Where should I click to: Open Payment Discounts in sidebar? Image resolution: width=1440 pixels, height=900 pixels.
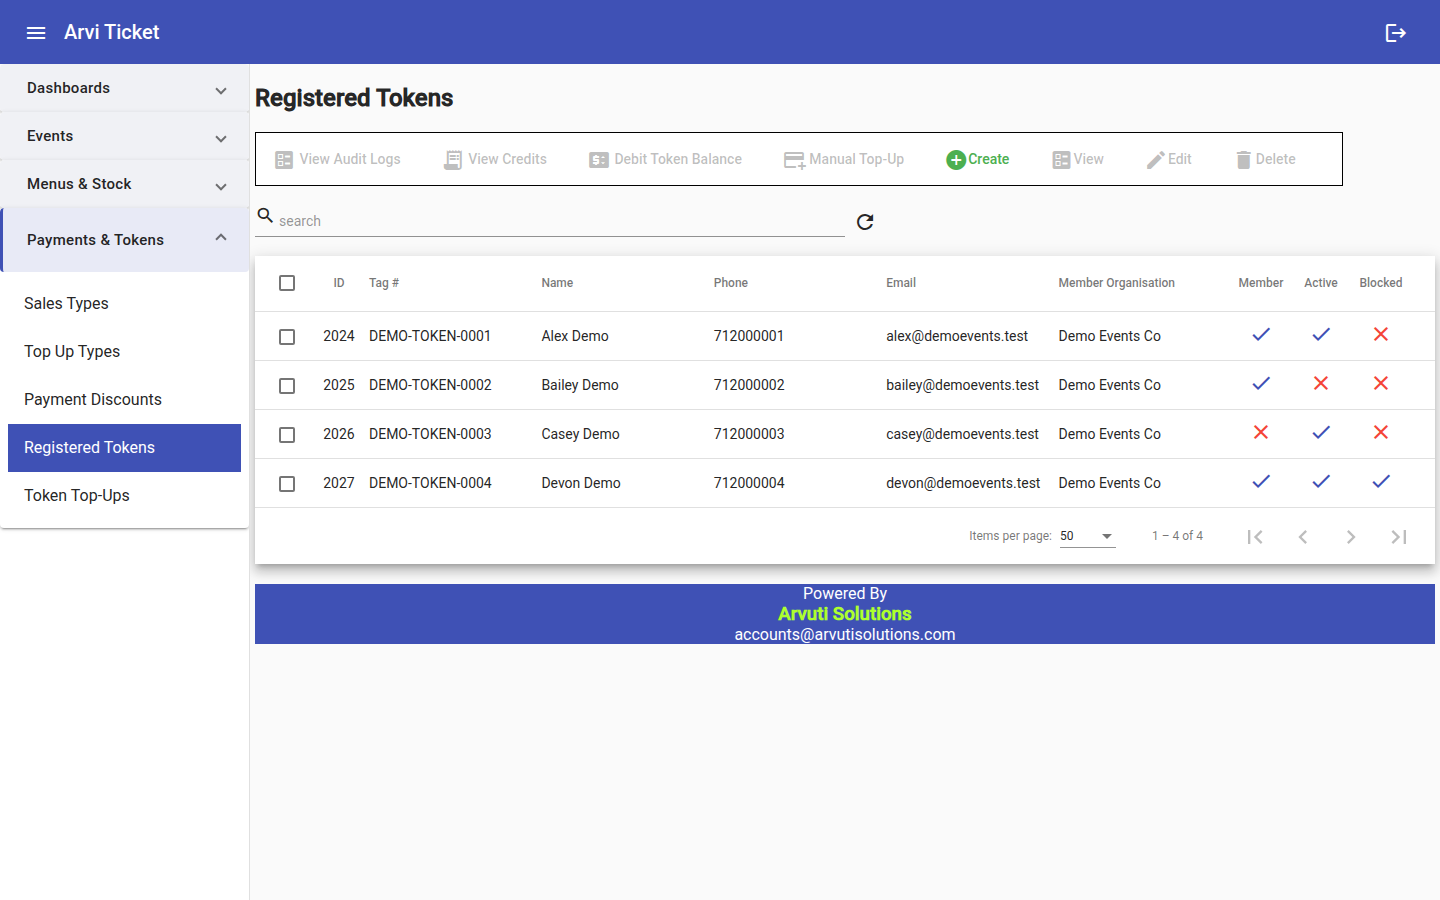[x=124, y=400]
